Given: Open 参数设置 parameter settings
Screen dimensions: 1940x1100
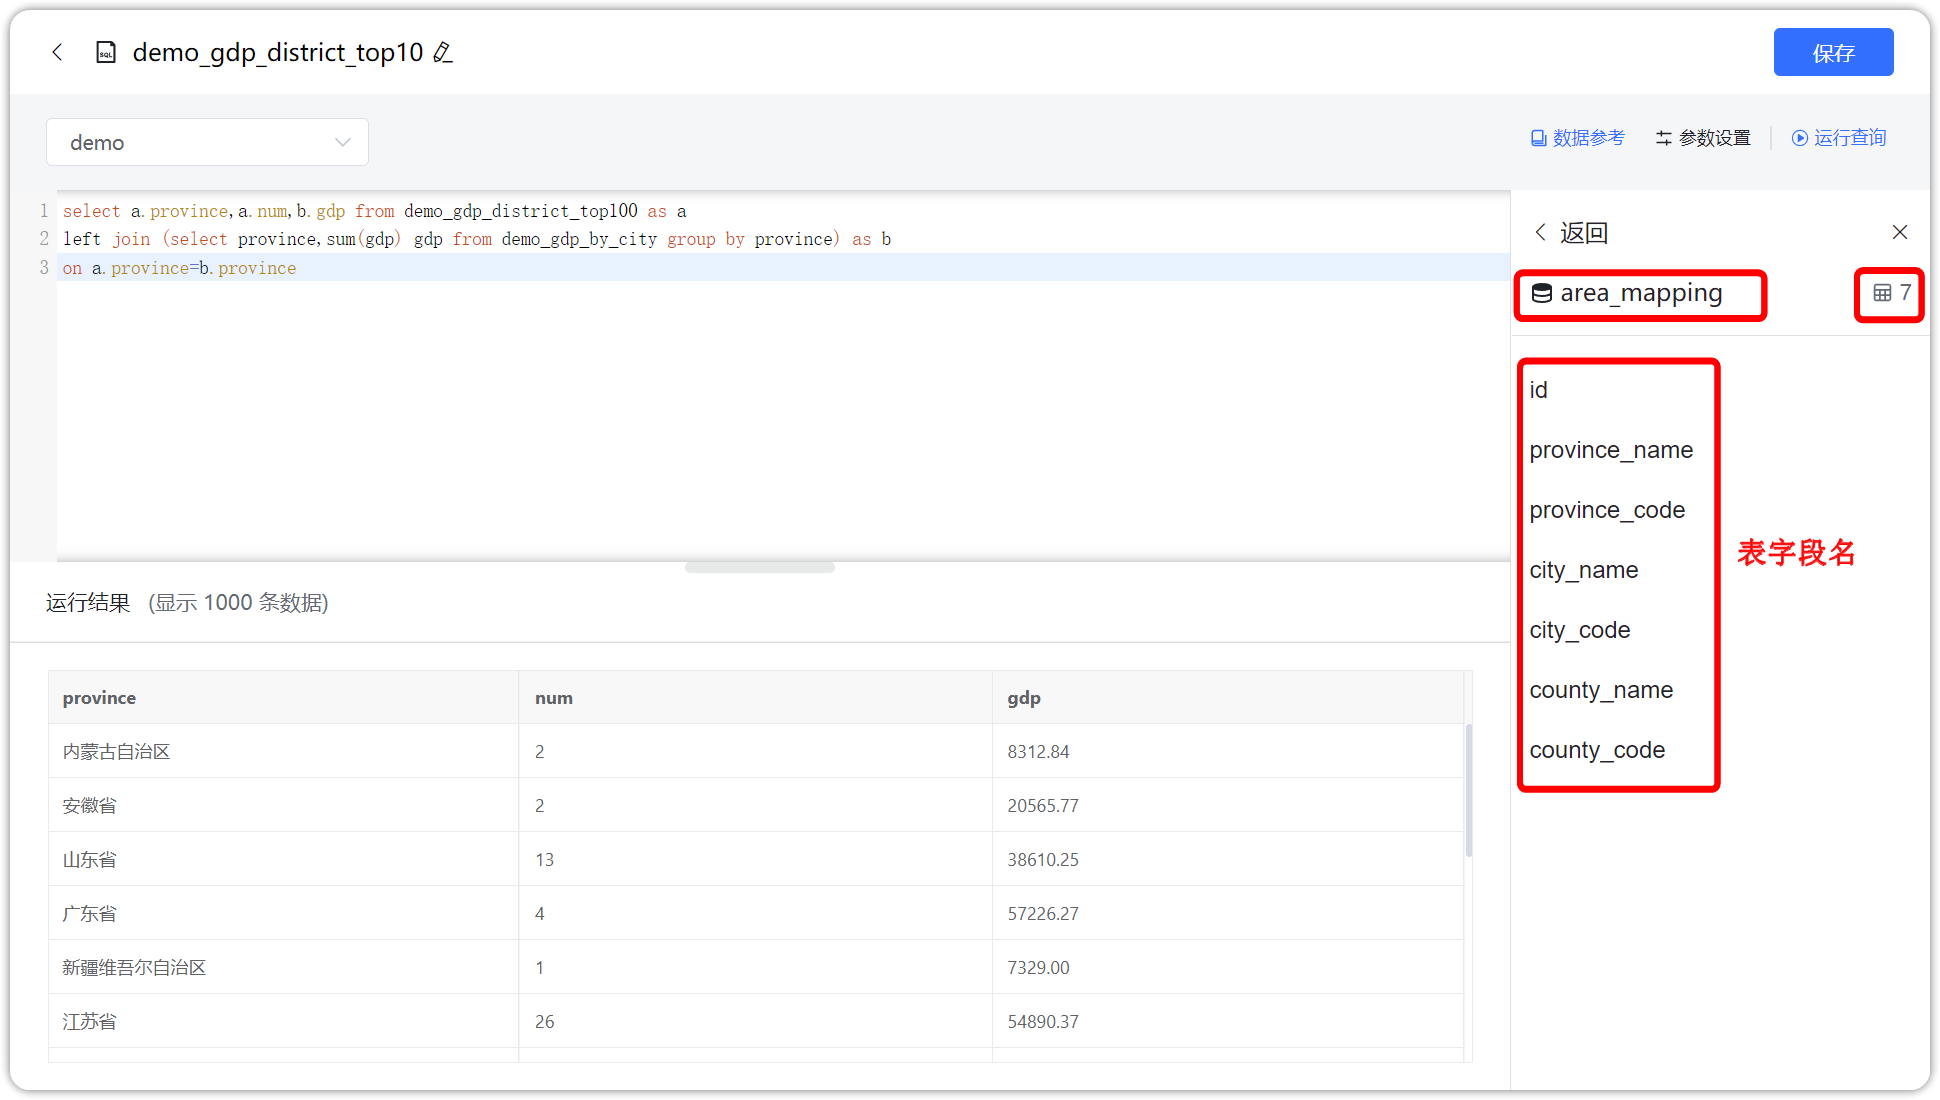Looking at the screenshot, I should tap(1702, 138).
